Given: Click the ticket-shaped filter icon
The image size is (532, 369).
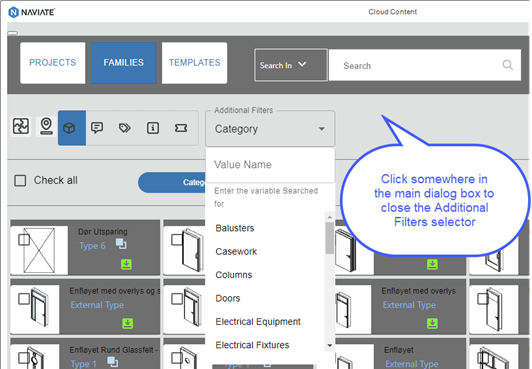Looking at the screenshot, I should [181, 128].
